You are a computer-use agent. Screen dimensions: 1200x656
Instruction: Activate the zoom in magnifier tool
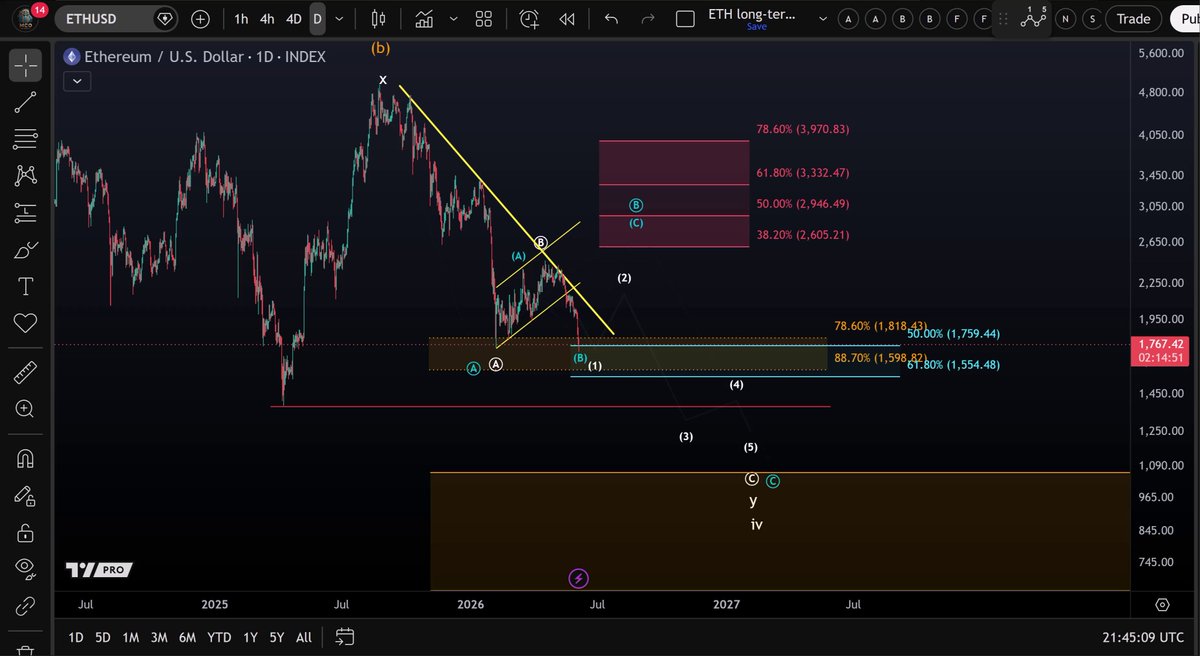pos(26,409)
